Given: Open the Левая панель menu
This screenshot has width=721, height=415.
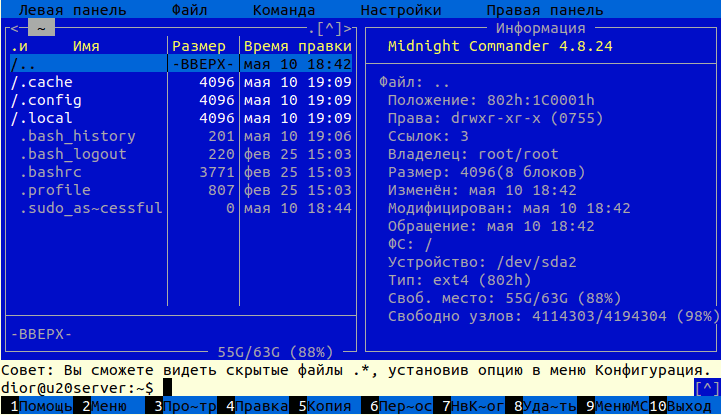Looking at the screenshot, I should [72, 10].
